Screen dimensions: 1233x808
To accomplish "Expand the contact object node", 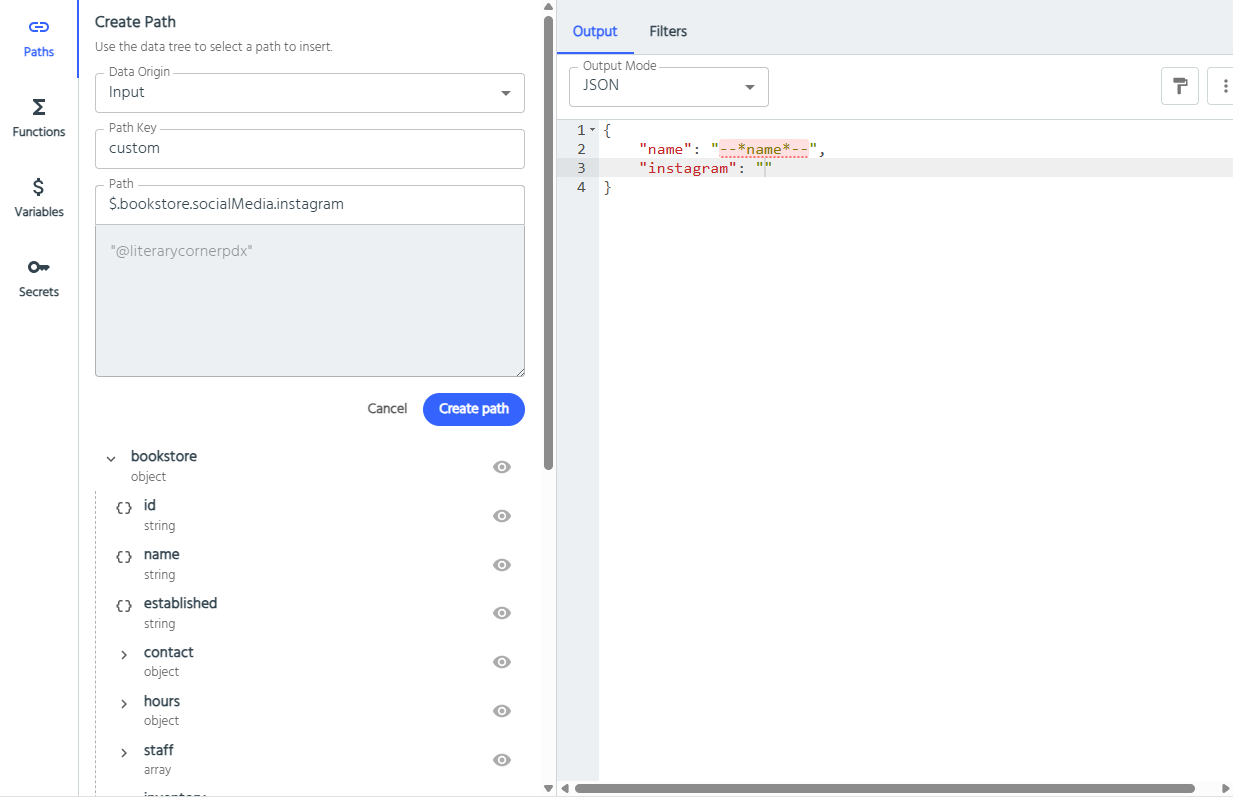I will 124,655.
